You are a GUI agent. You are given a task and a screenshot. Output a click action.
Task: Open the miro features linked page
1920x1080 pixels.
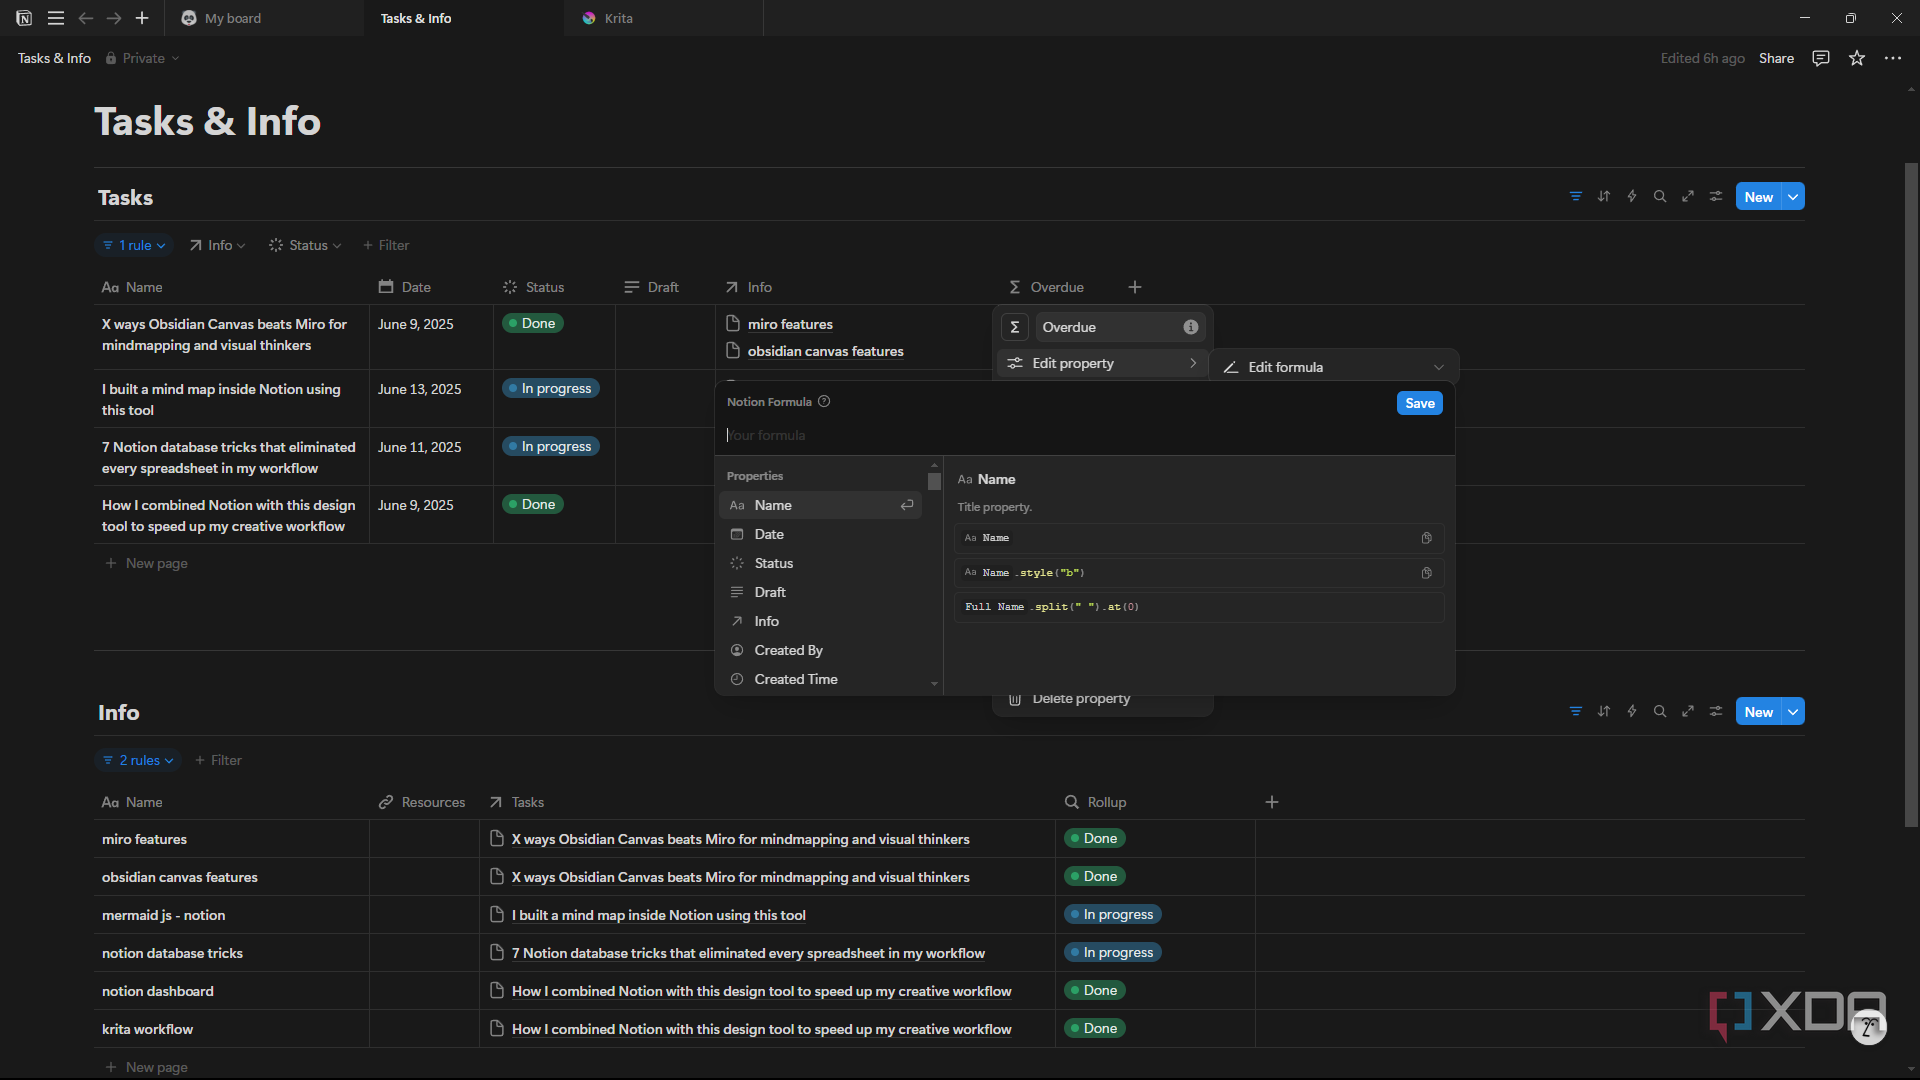[x=790, y=324]
